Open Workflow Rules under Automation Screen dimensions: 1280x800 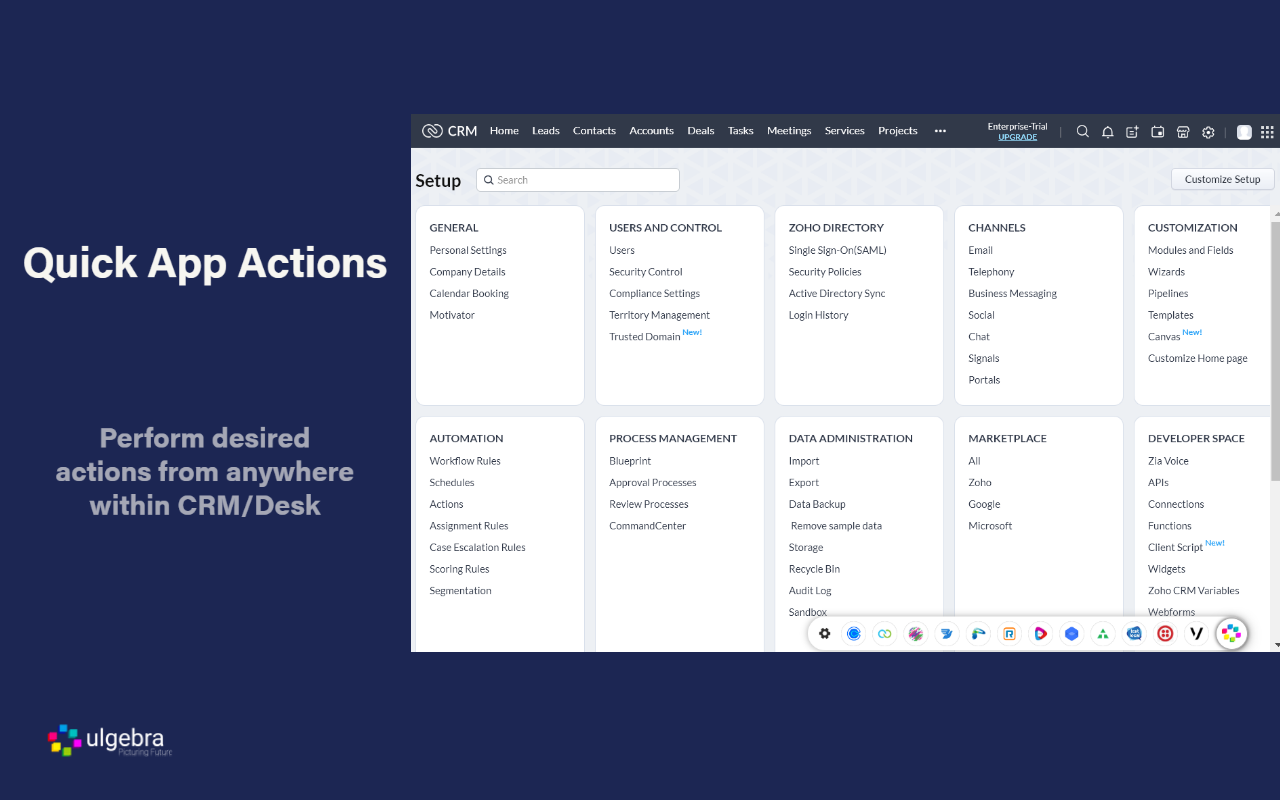[465, 460]
